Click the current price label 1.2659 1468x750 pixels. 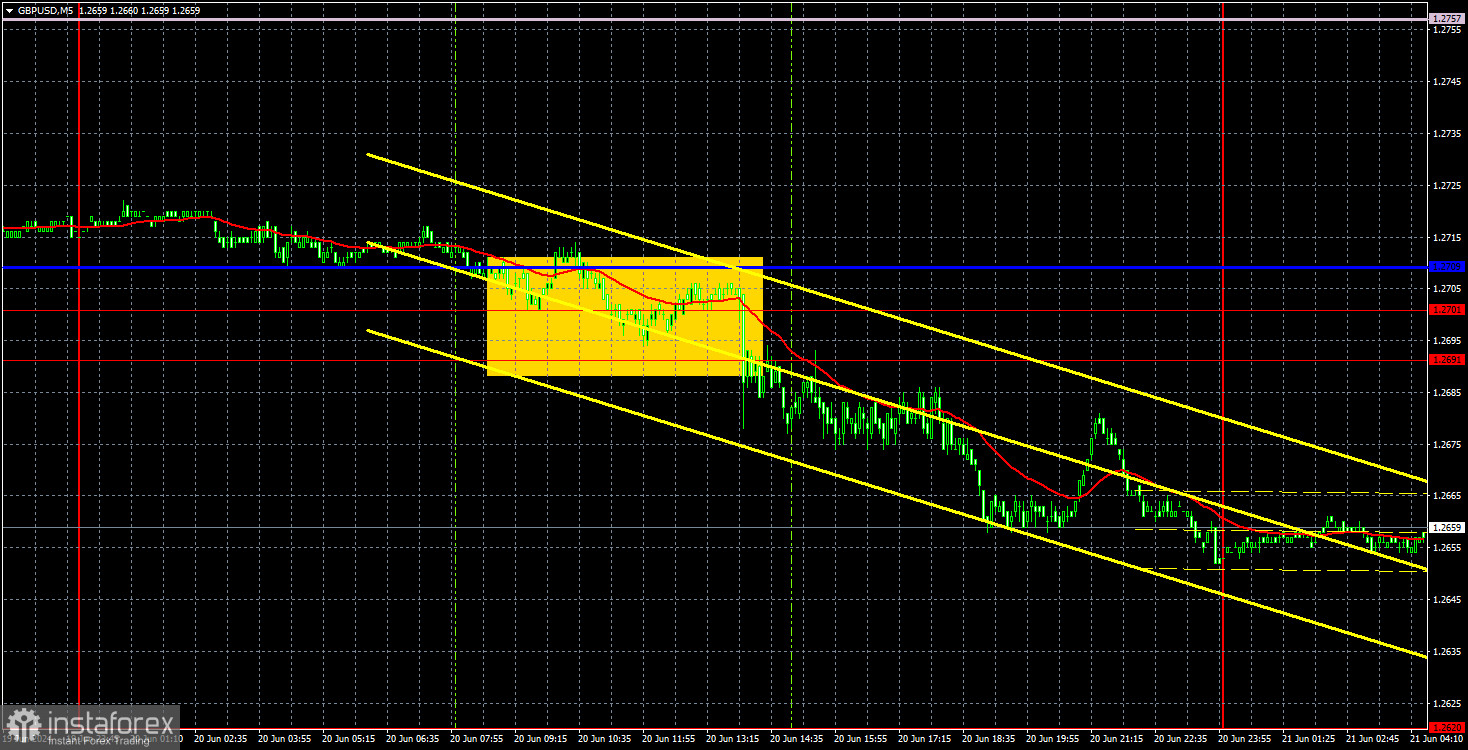click(1447, 527)
